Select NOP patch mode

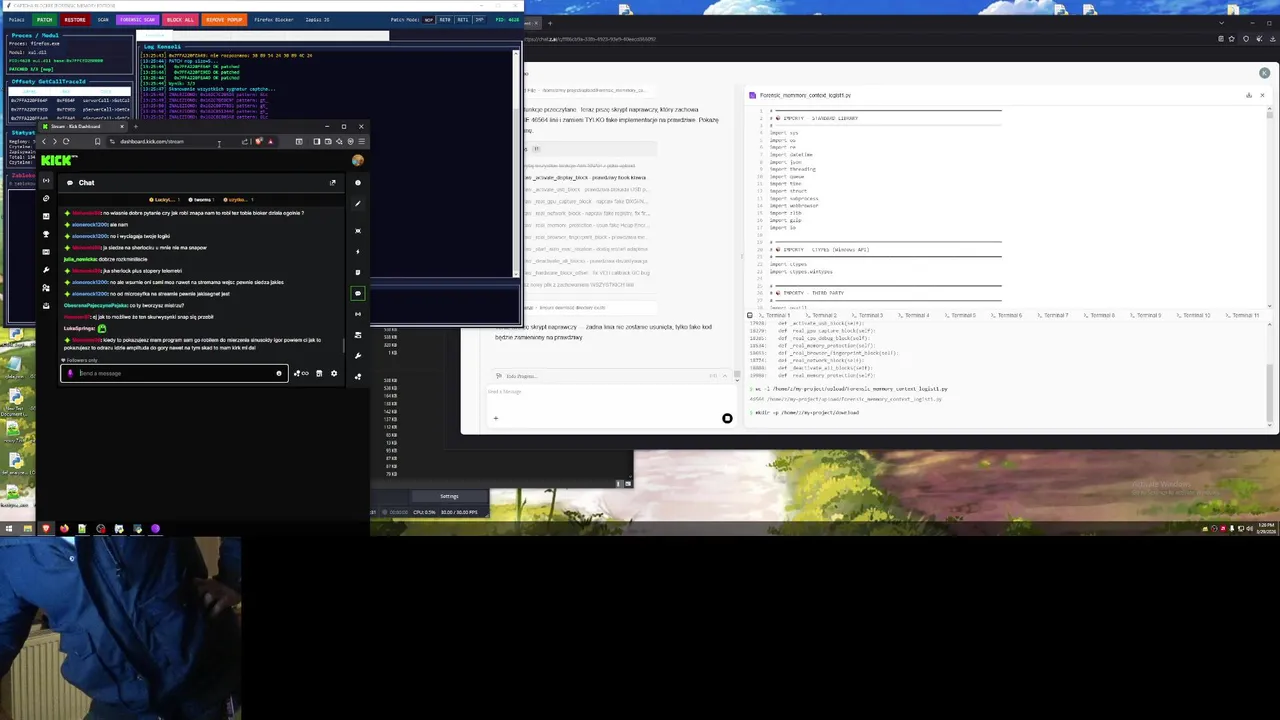[x=429, y=20]
